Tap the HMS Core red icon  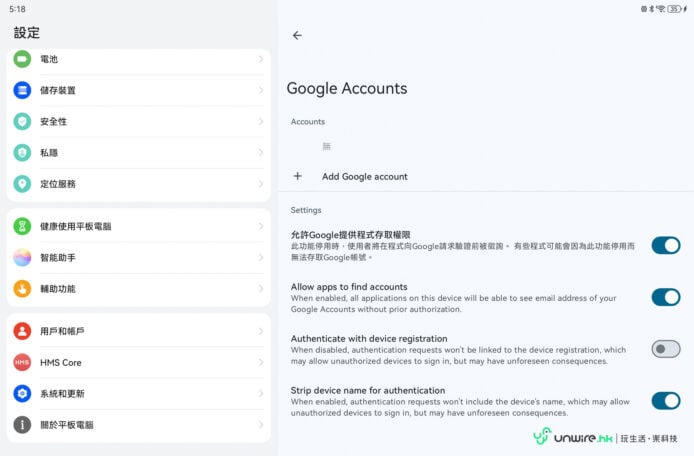(x=22, y=362)
